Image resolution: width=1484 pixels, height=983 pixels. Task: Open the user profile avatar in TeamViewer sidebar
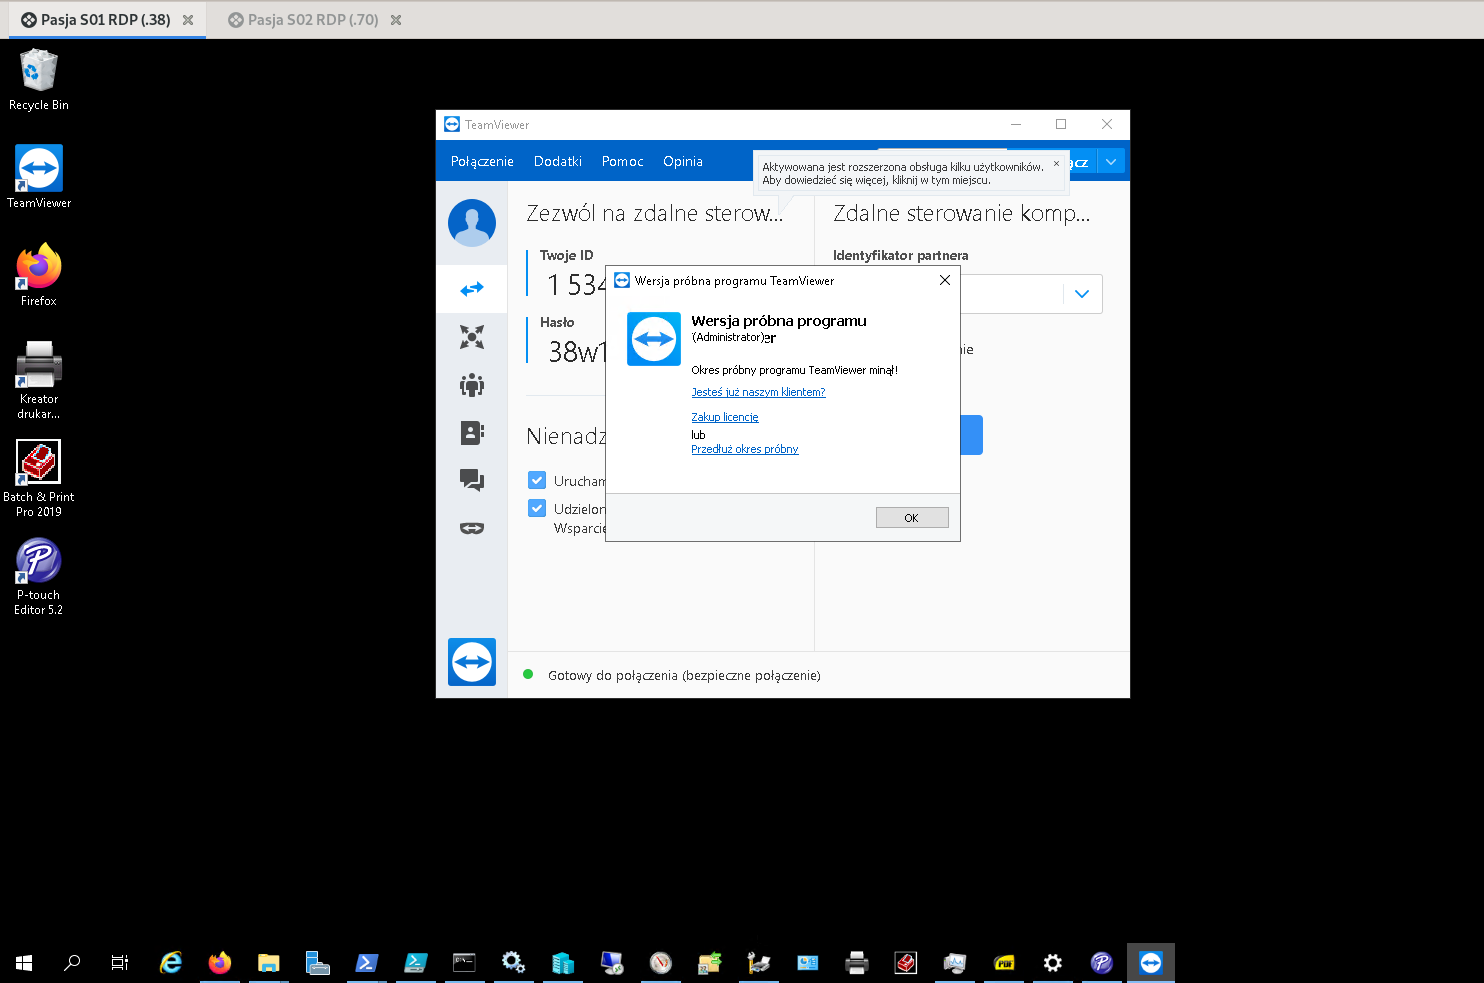[472, 223]
